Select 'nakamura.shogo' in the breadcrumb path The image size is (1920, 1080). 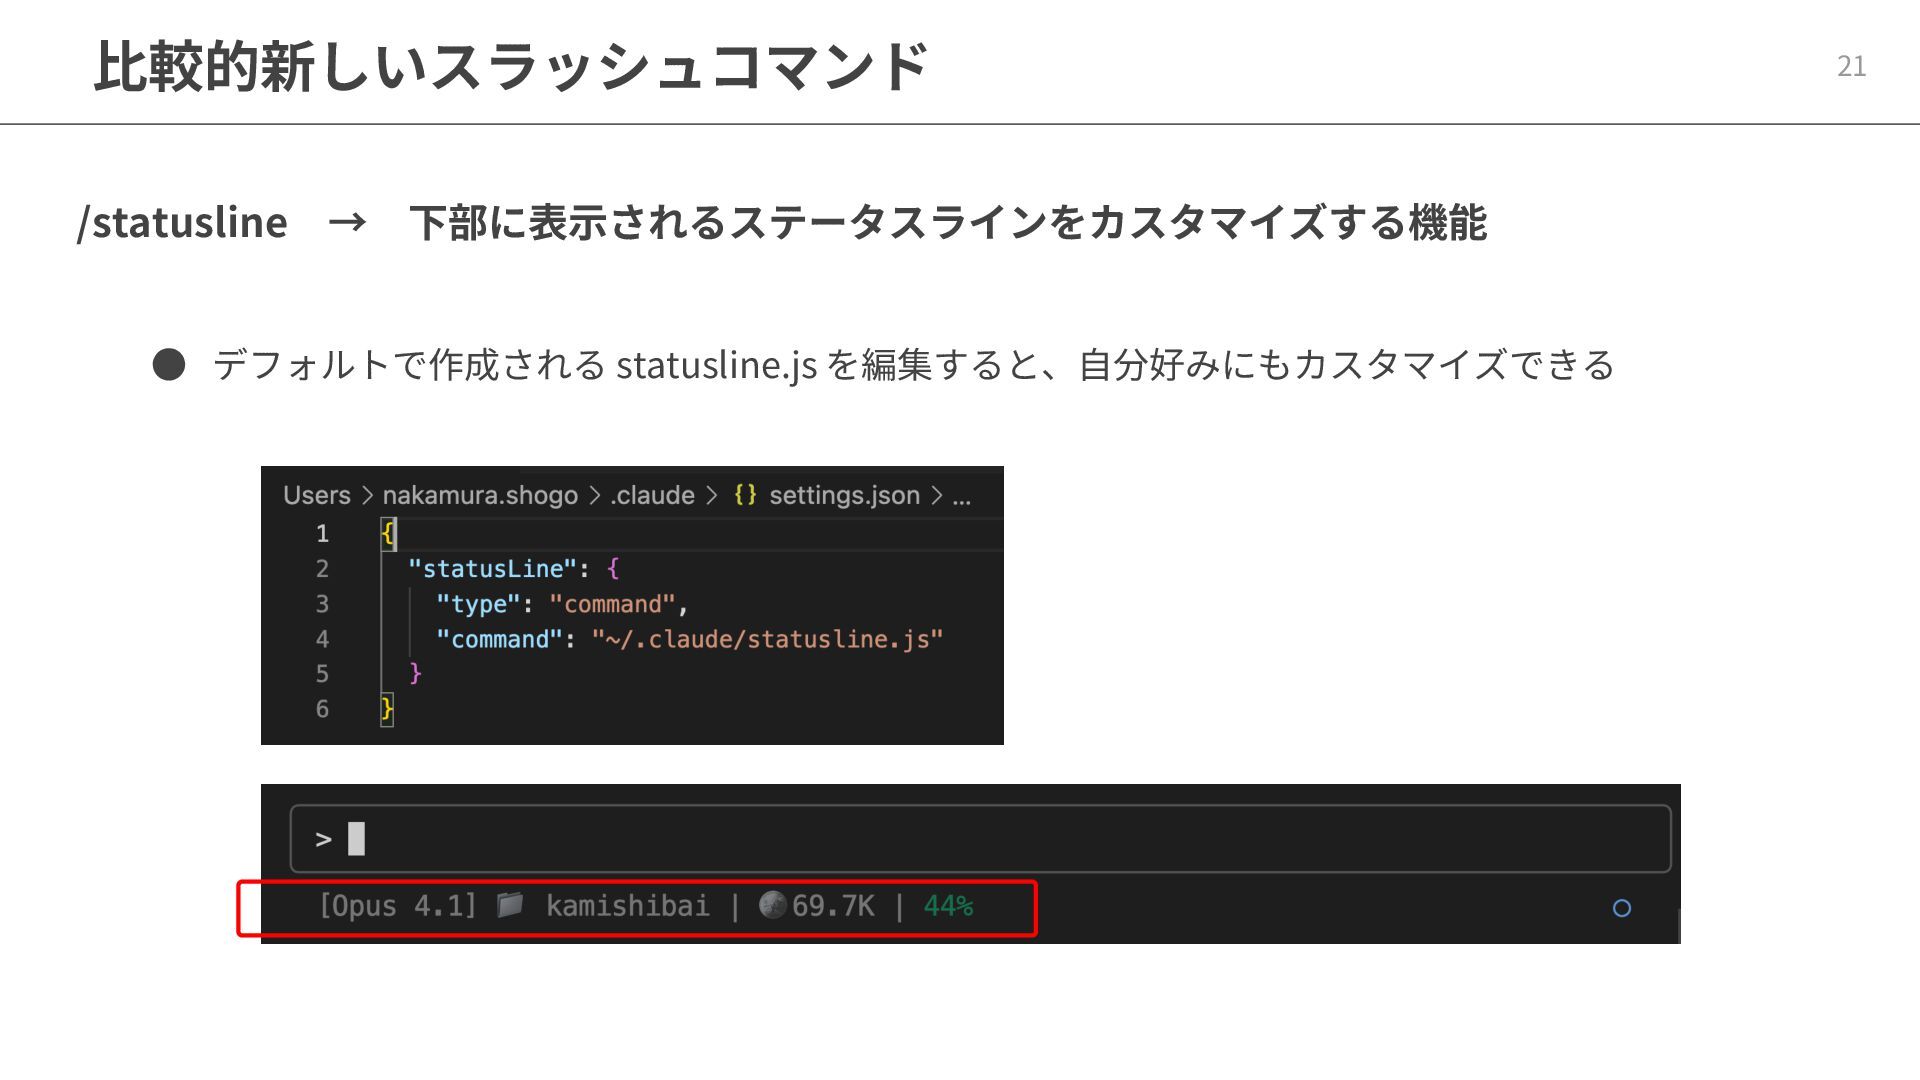tap(480, 495)
